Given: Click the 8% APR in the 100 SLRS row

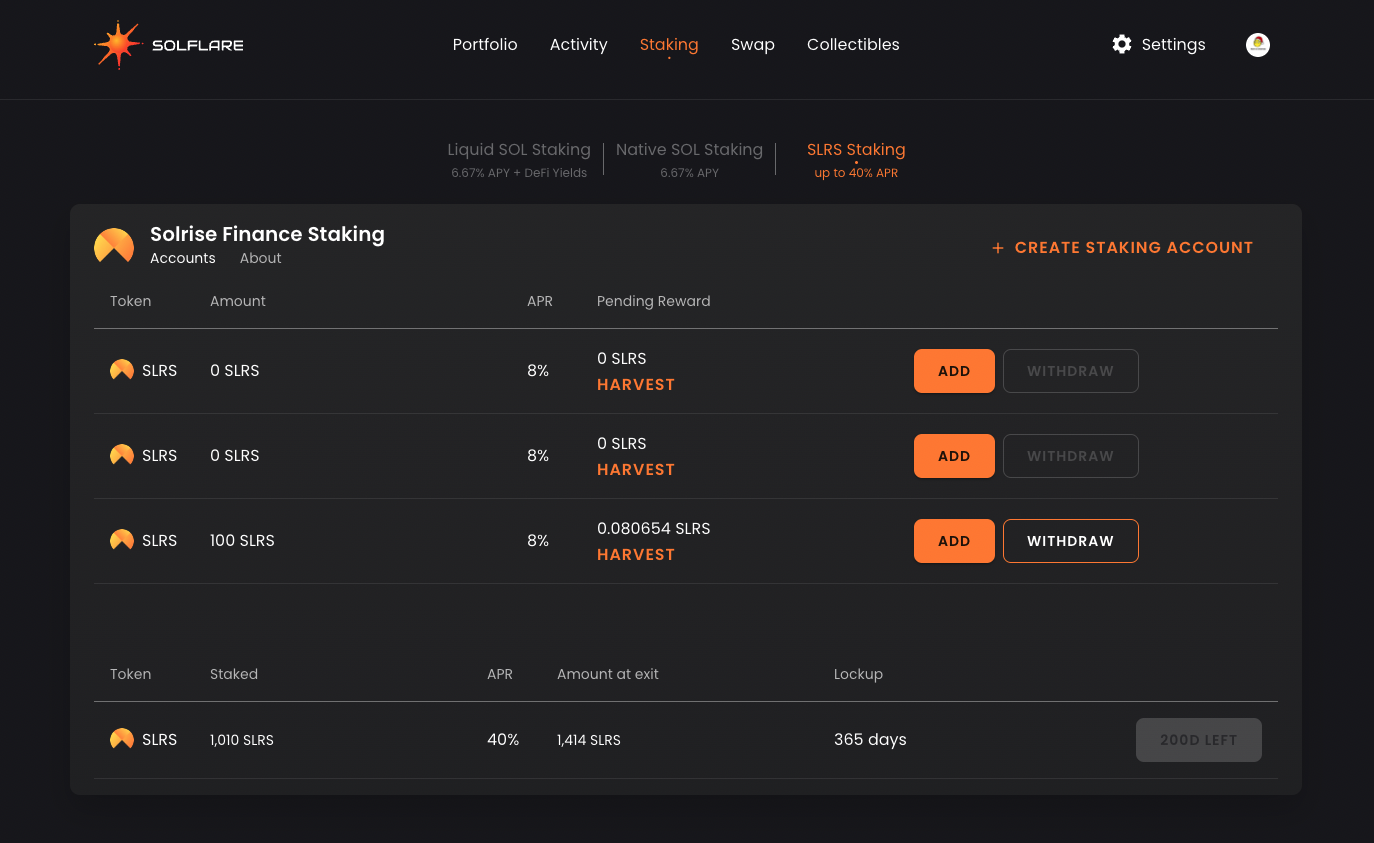Looking at the screenshot, I should click(x=538, y=540).
